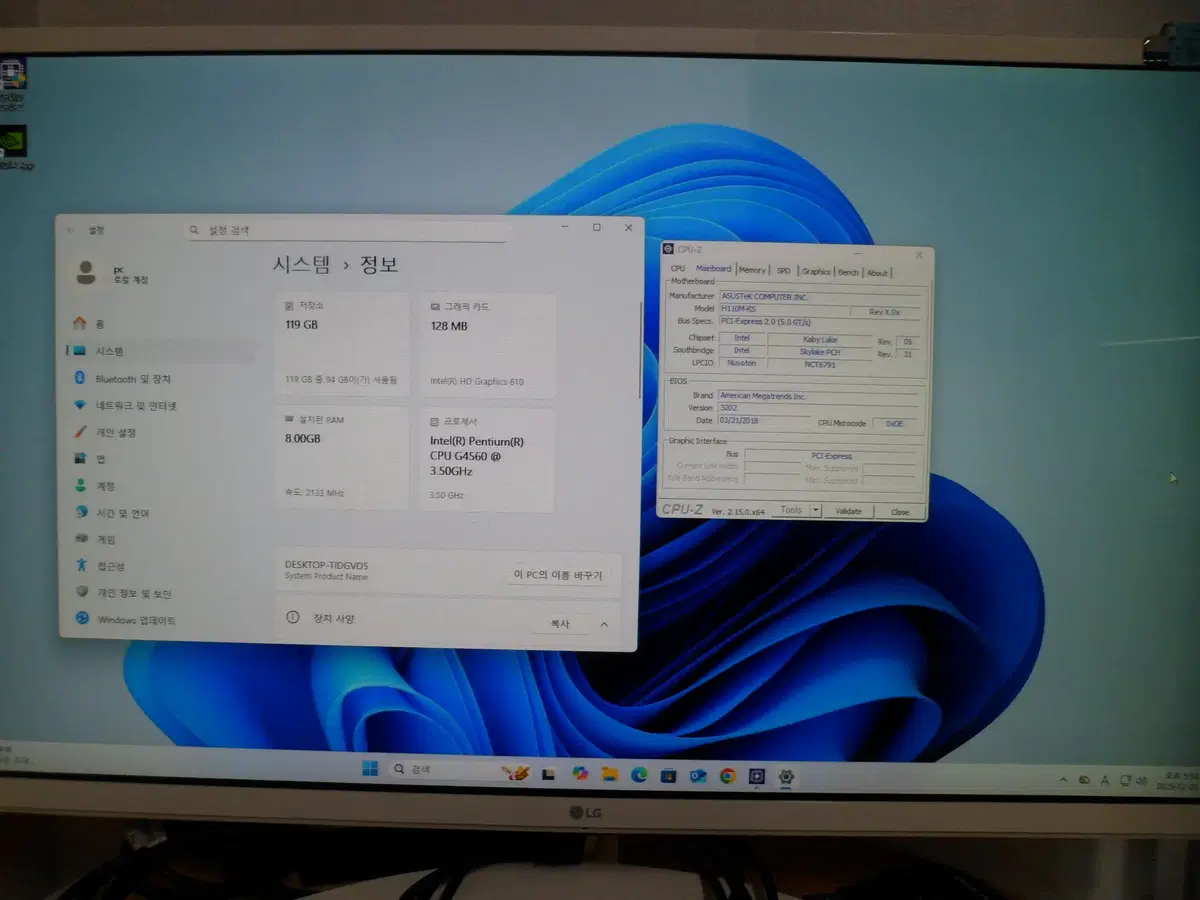Open Copilot from taskbar
1200x900 pixels.
click(580, 773)
